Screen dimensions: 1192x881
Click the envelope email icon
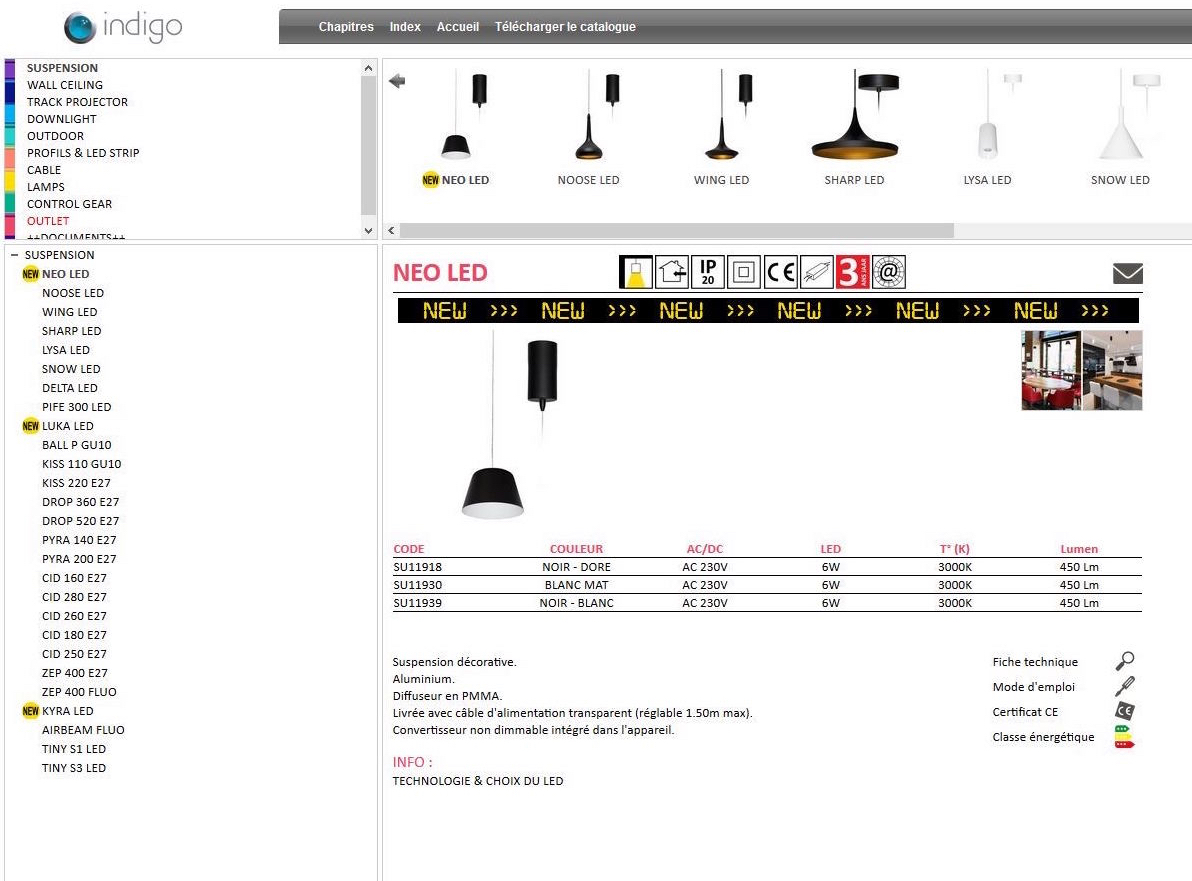pyautogui.click(x=1127, y=273)
